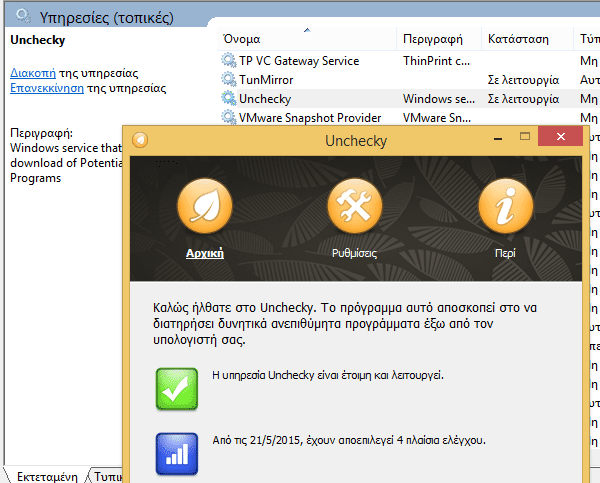
Task: Click TunMirror's Σε λειτουργία status cell
Action: pyautogui.click(x=523, y=80)
